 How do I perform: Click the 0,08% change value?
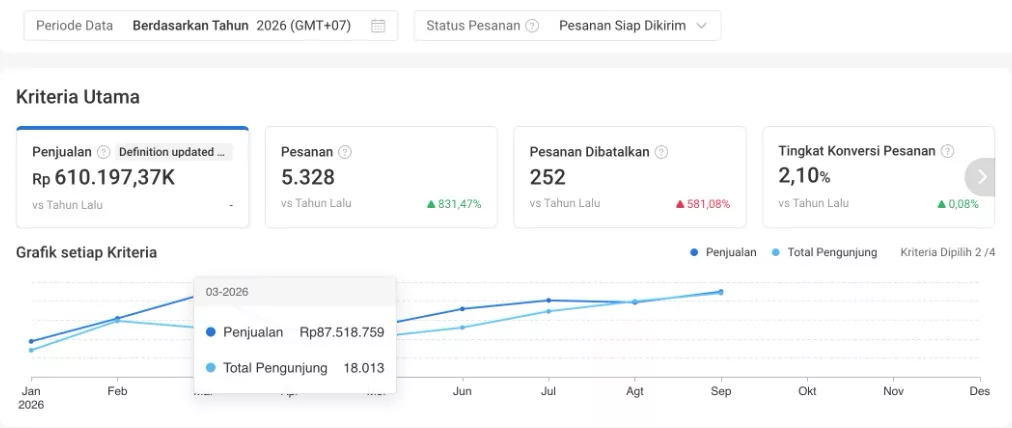(x=958, y=204)
